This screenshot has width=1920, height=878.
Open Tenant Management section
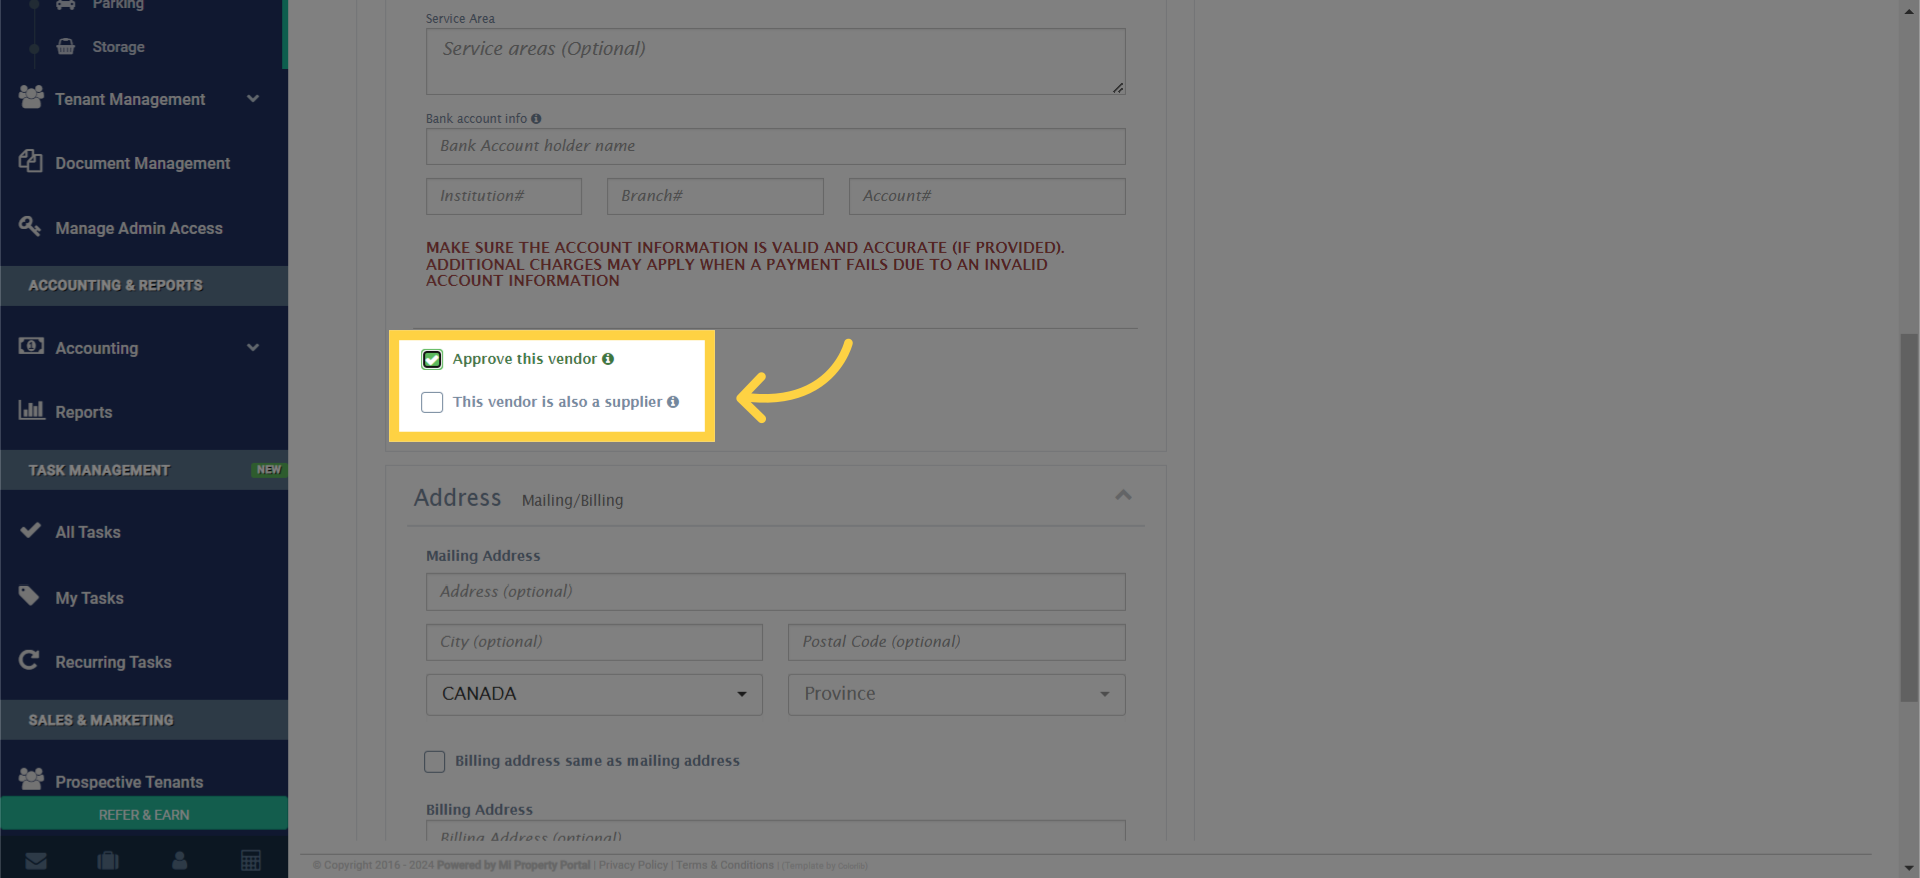coord(130,99)
